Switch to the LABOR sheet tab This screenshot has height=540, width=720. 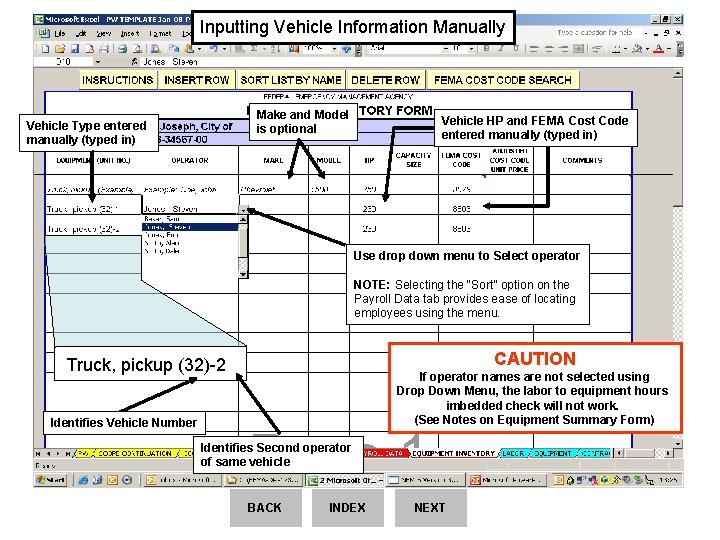(513, 454)
